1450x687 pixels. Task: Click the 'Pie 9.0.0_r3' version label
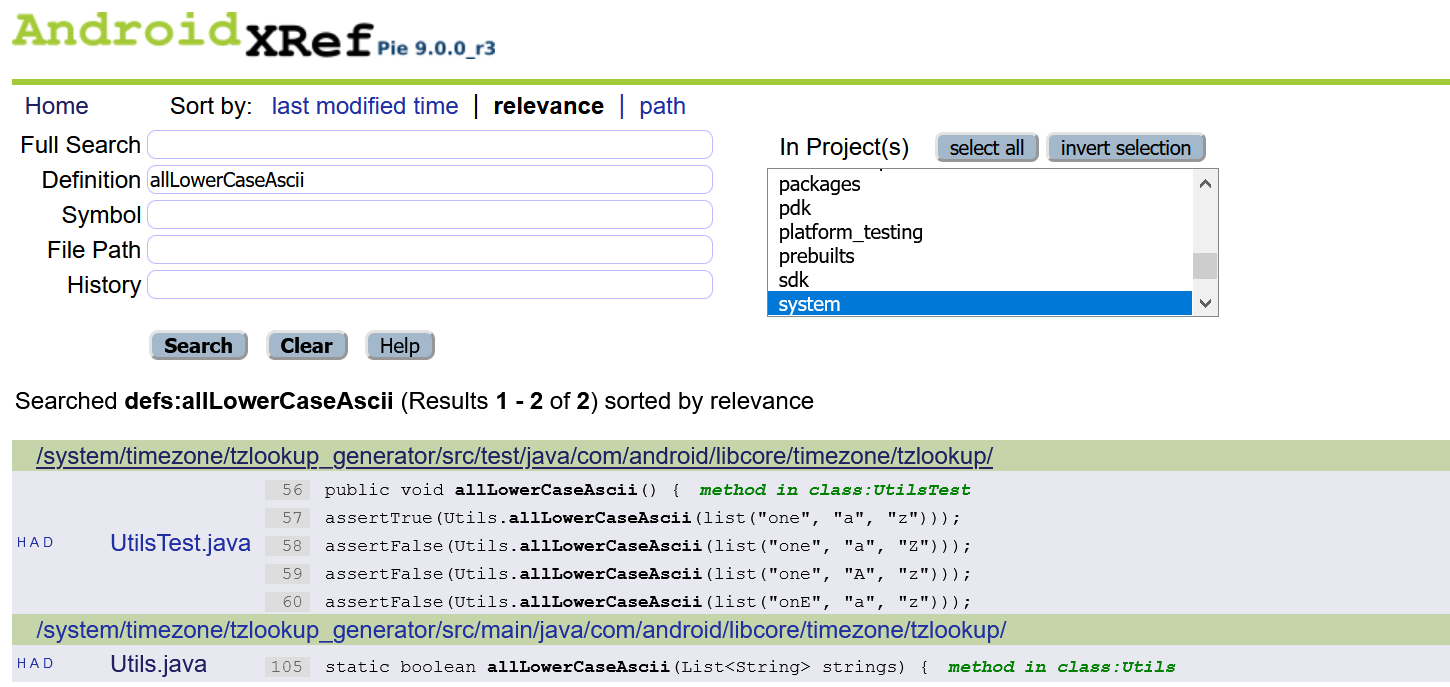tap(437, 47)
